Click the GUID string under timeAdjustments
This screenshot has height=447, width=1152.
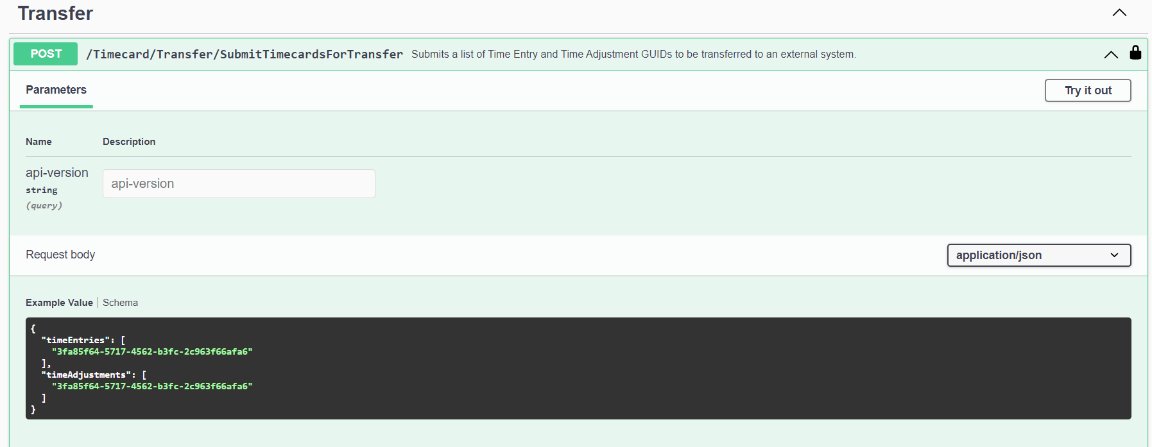152,386
